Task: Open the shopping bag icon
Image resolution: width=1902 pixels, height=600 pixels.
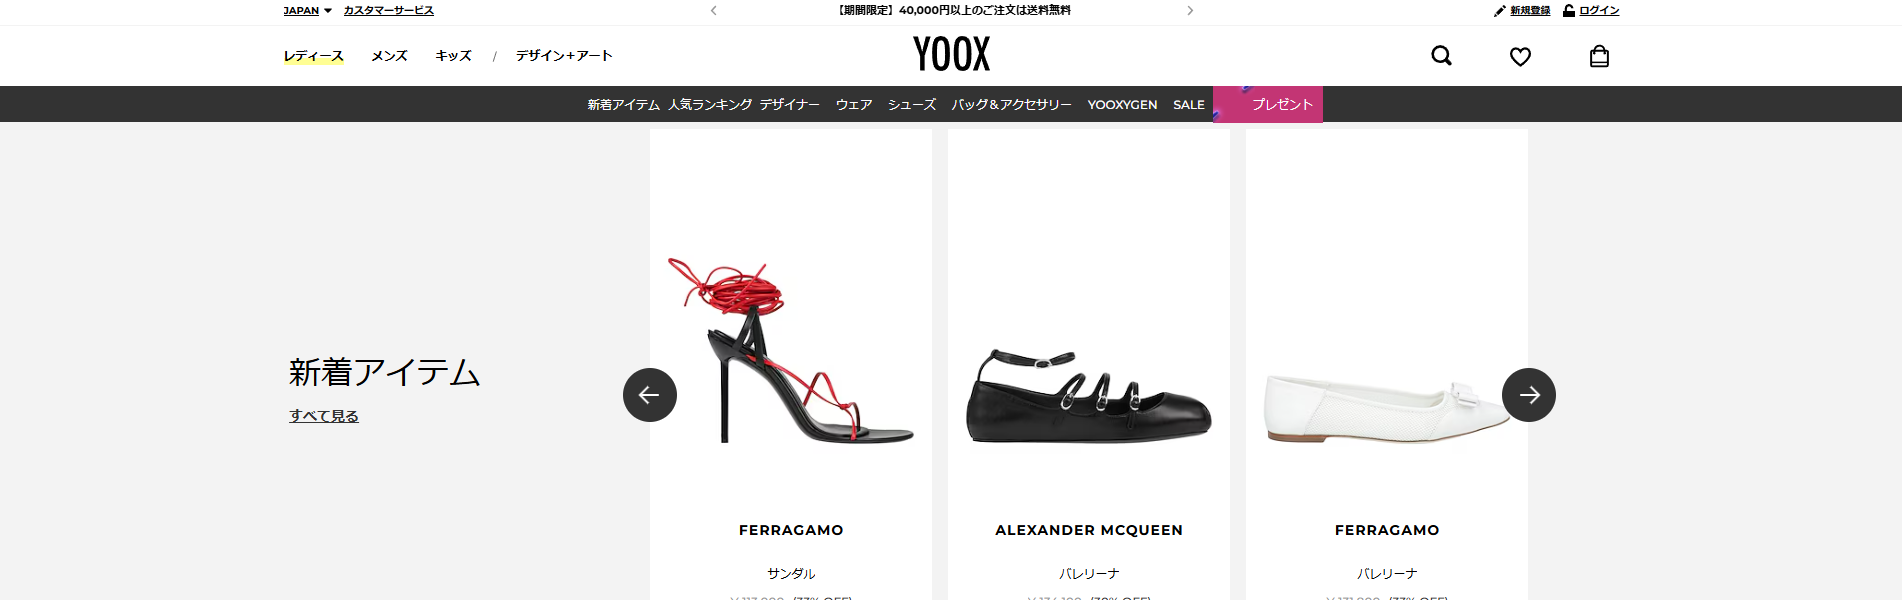Action: (x=1599, y=56)
